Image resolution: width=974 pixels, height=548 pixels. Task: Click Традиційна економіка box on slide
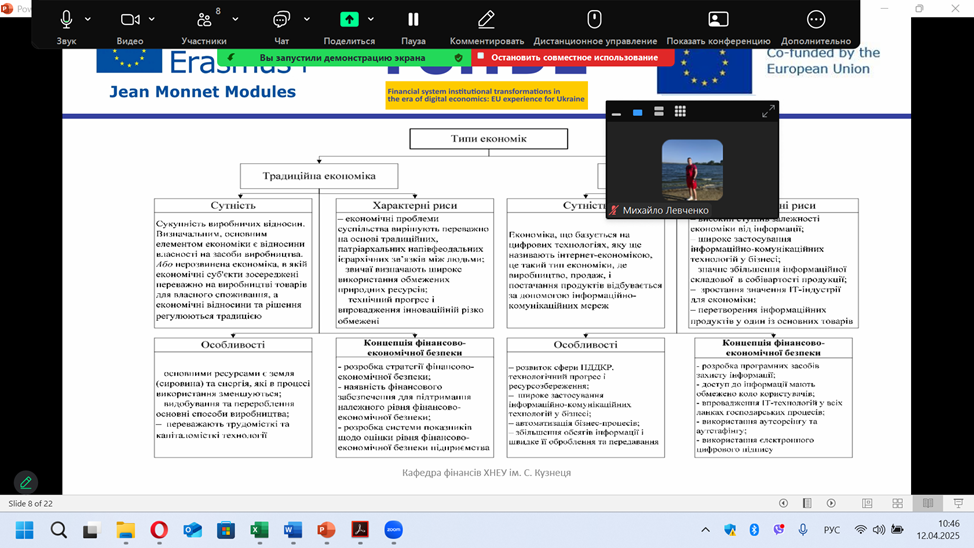[x=319, y=176]
